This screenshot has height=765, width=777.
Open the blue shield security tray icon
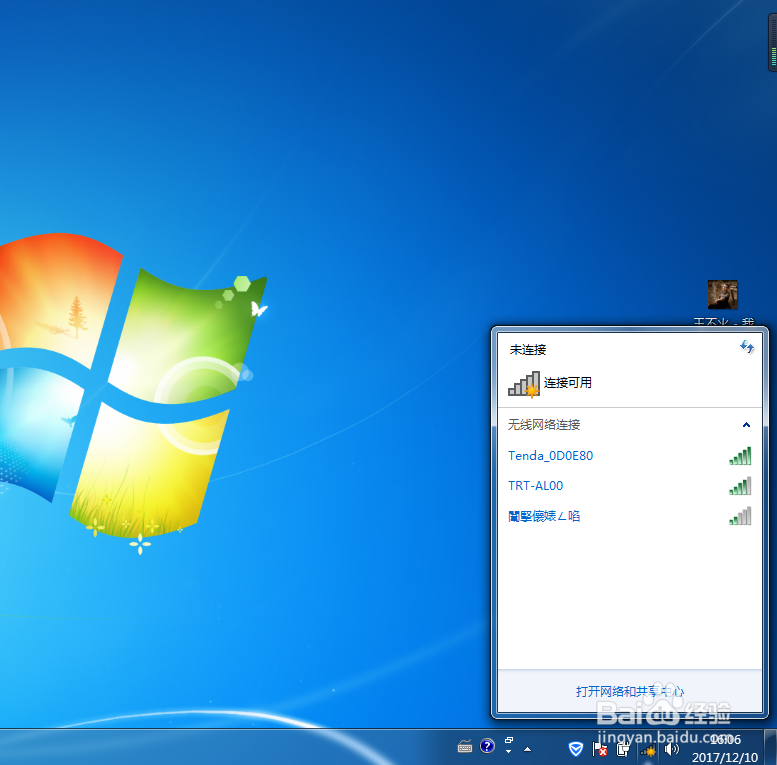point(575,749)
